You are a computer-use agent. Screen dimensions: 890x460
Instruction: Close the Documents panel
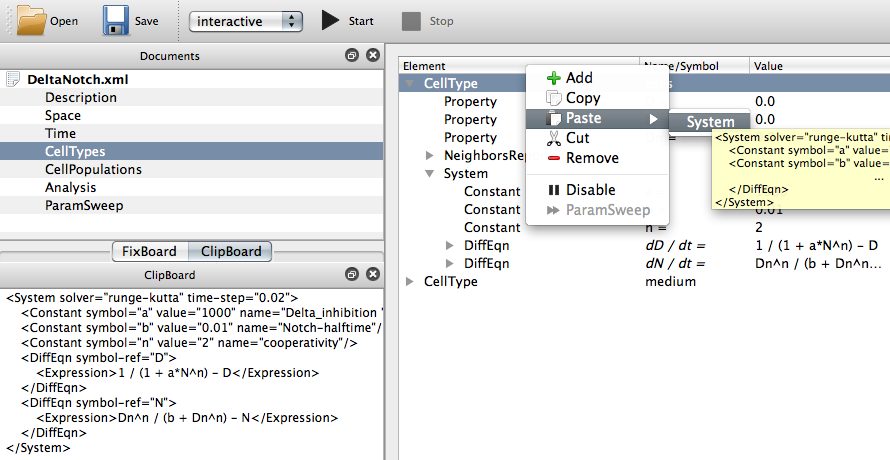click(x=372, y=56)
